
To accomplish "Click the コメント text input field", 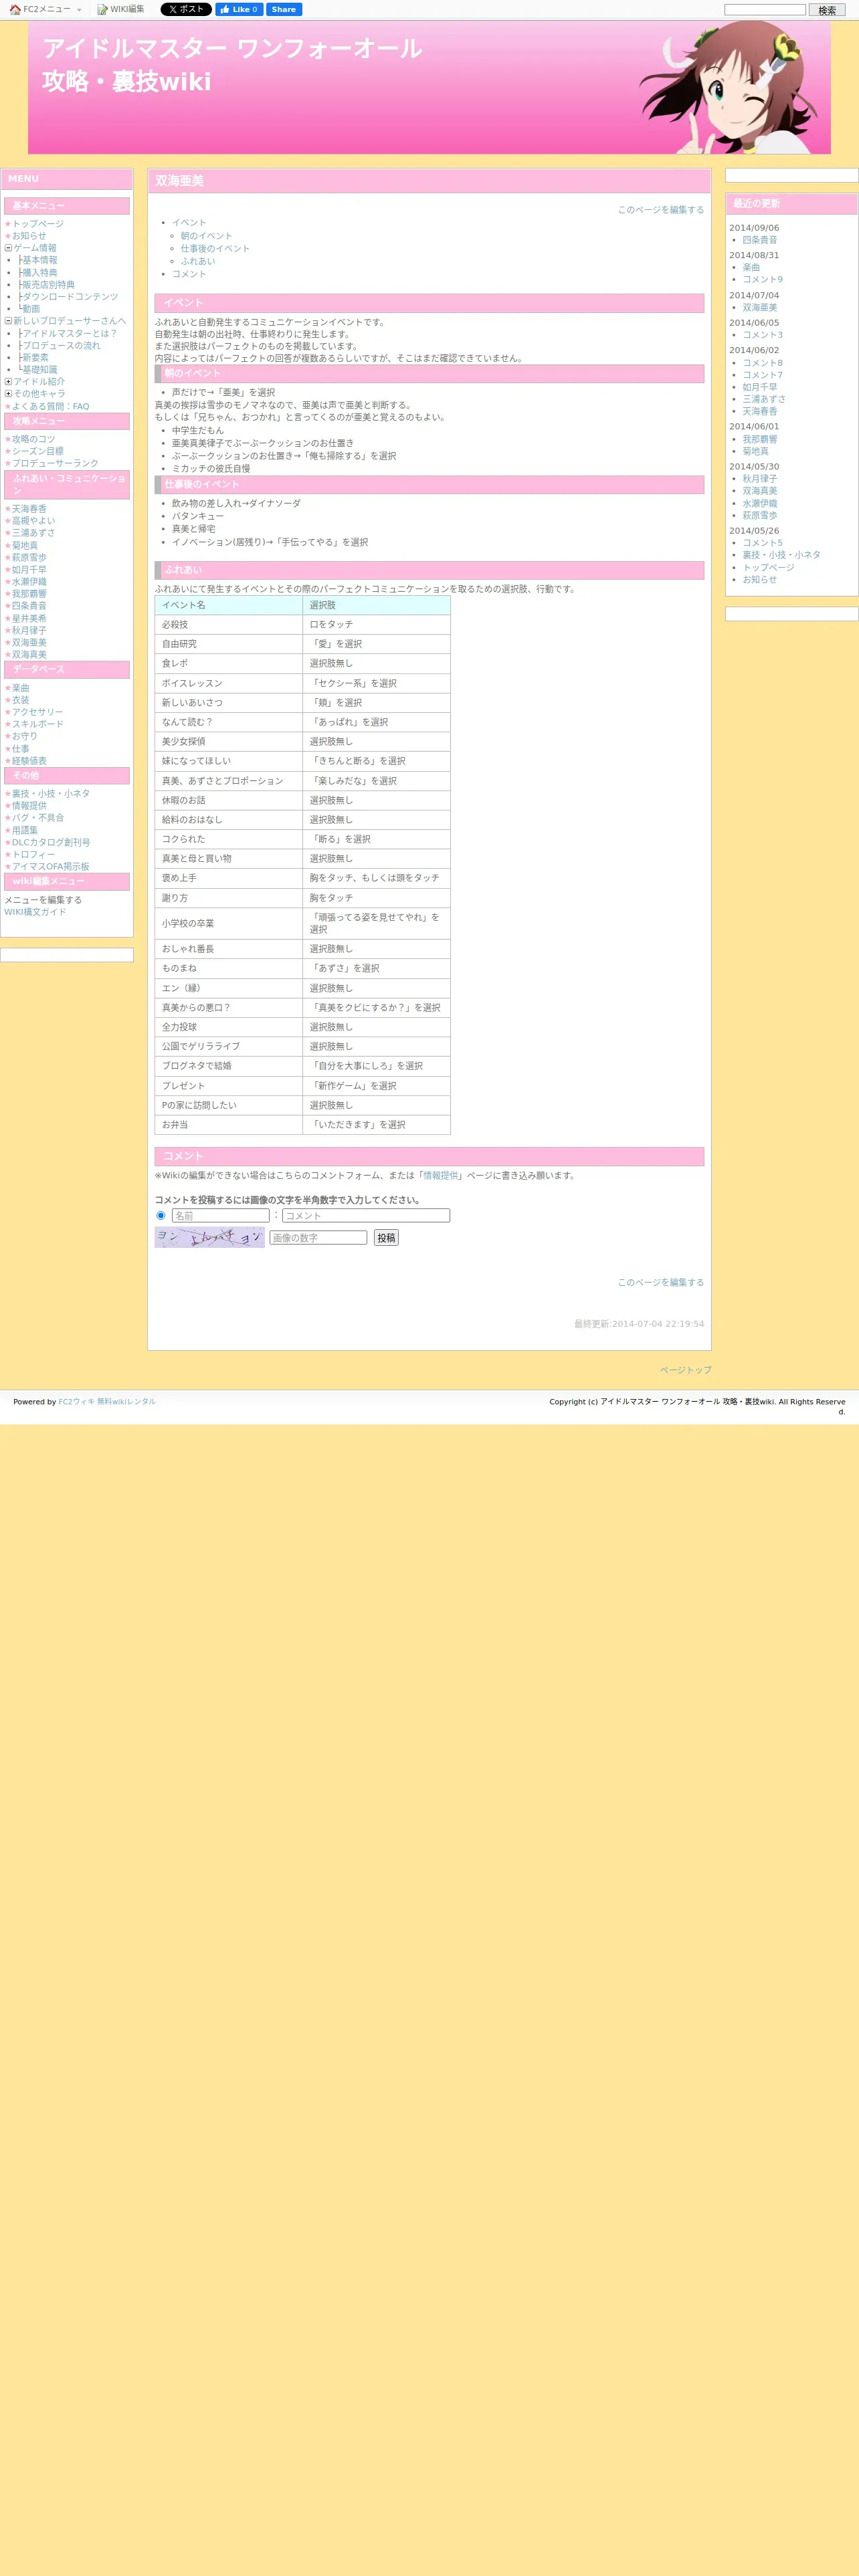I will click(366, 1215).
